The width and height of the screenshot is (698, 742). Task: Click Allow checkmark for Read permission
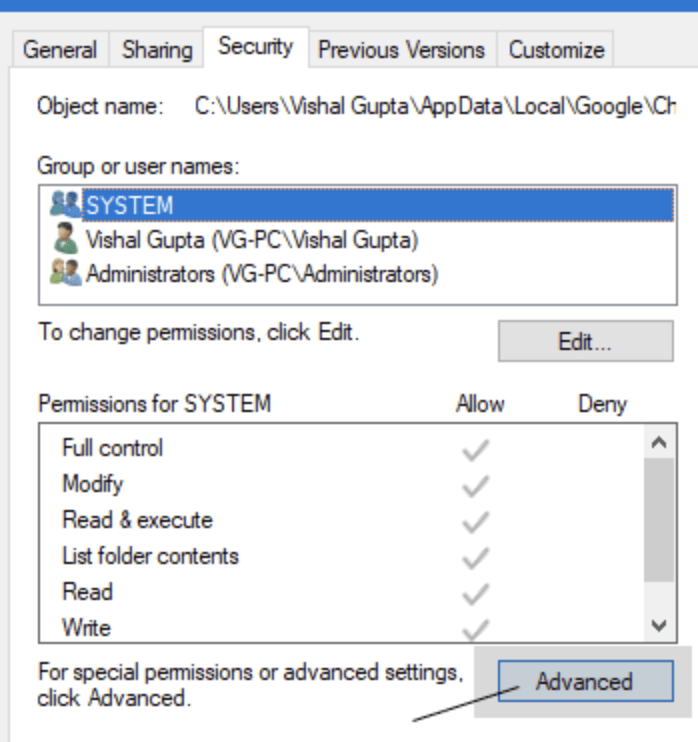(x=476, y=594)
